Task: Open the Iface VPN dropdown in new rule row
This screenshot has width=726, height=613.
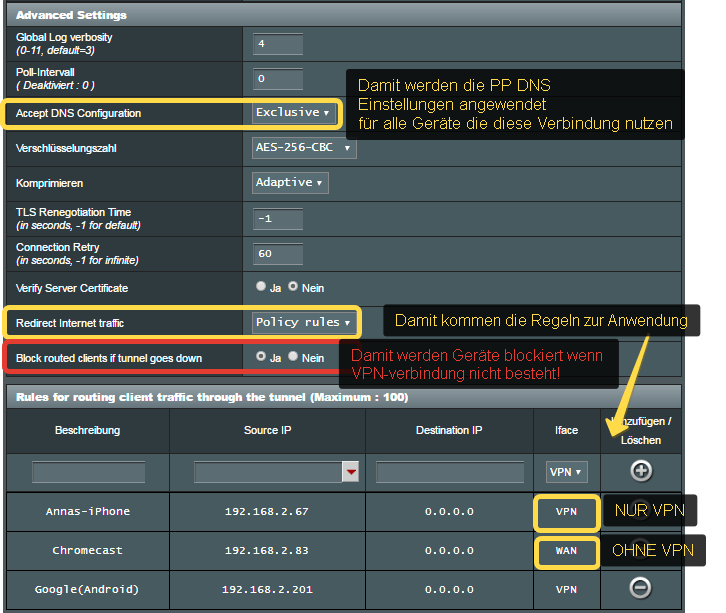Action: (566, 472)
